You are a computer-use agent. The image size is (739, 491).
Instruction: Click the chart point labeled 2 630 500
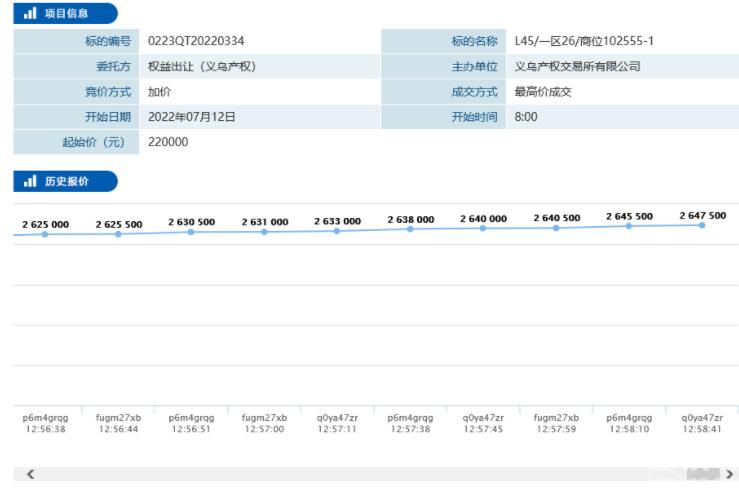[191, 232]
